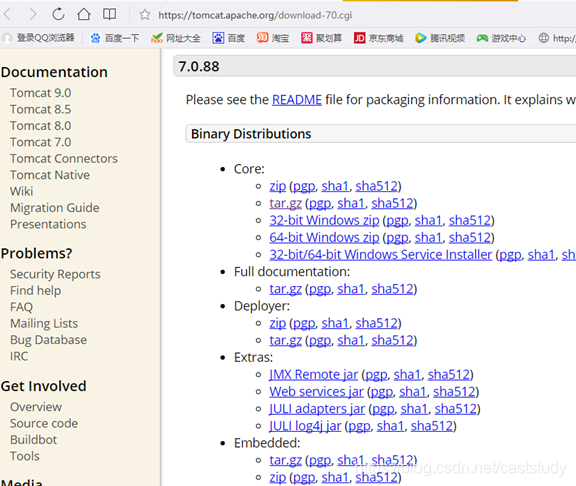Download JULI adapters jar

(x=317, y=409)
